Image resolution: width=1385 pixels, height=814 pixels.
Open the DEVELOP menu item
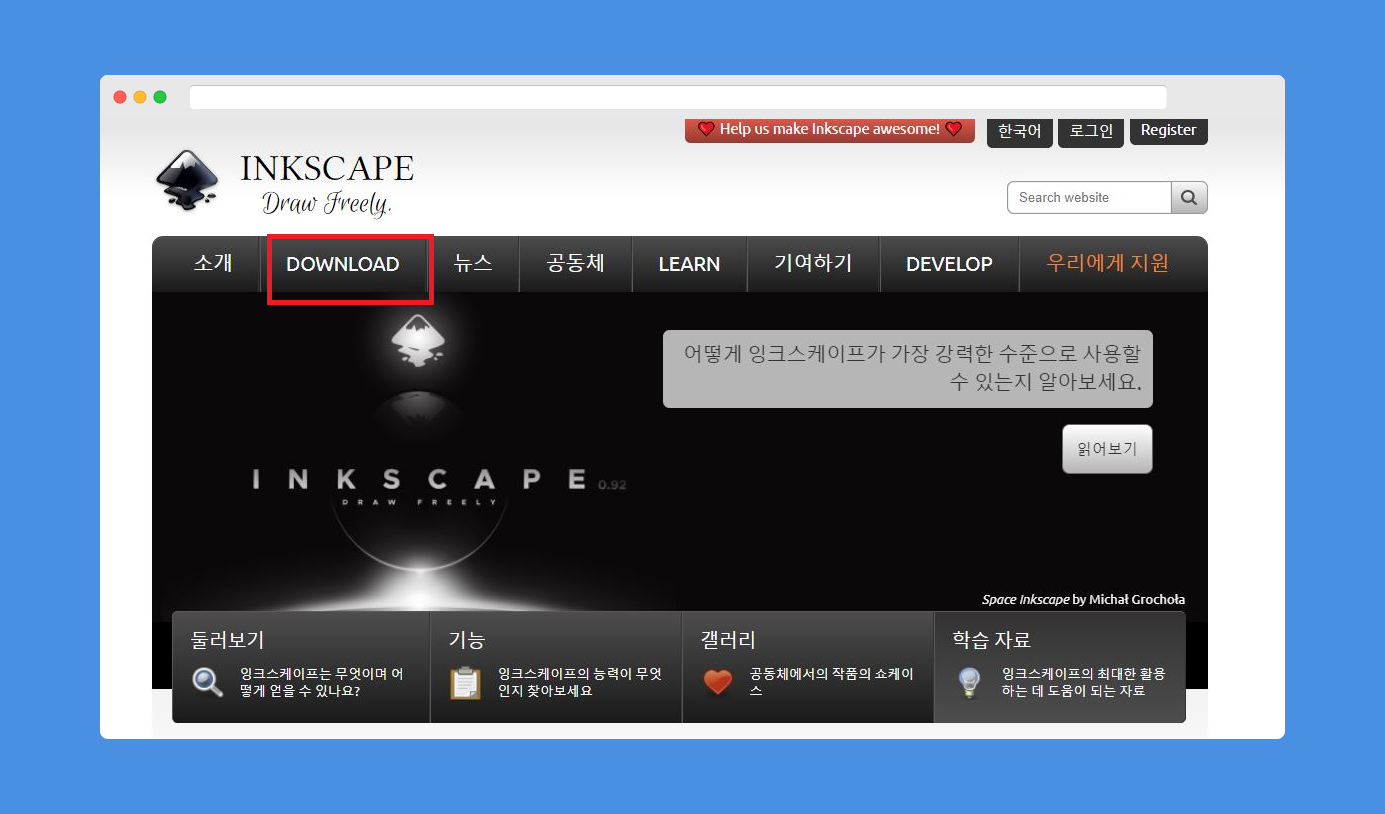[x=949, y=264]
